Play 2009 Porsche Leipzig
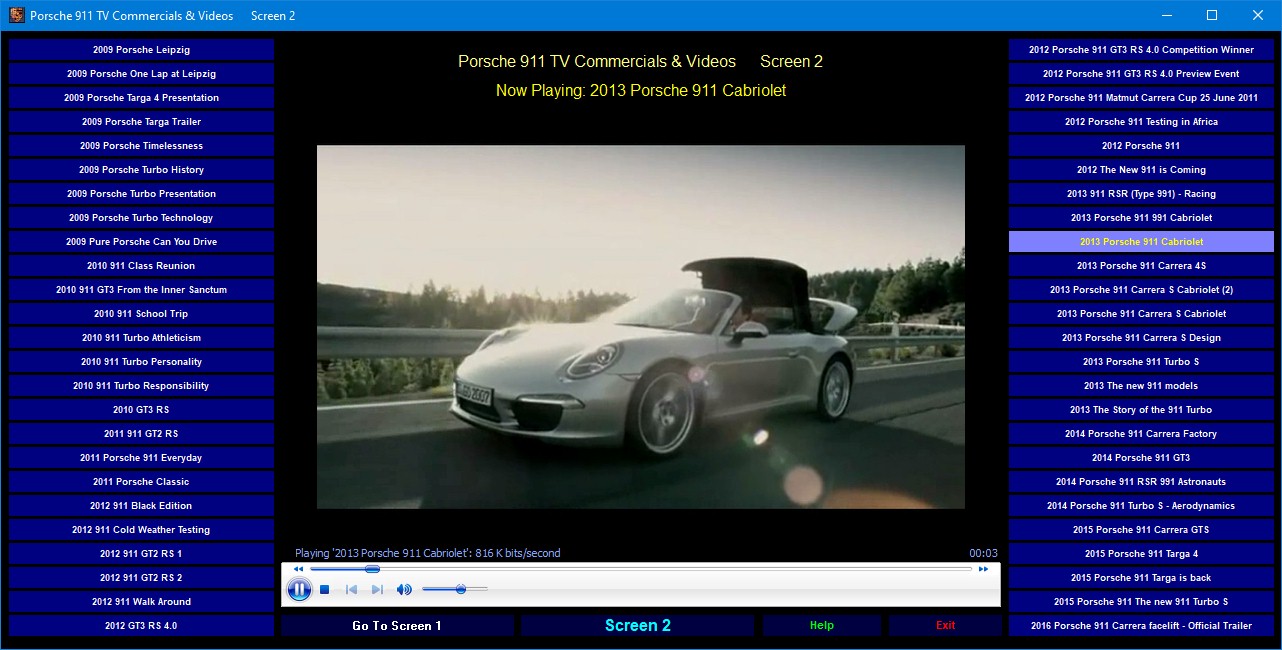 141,50
